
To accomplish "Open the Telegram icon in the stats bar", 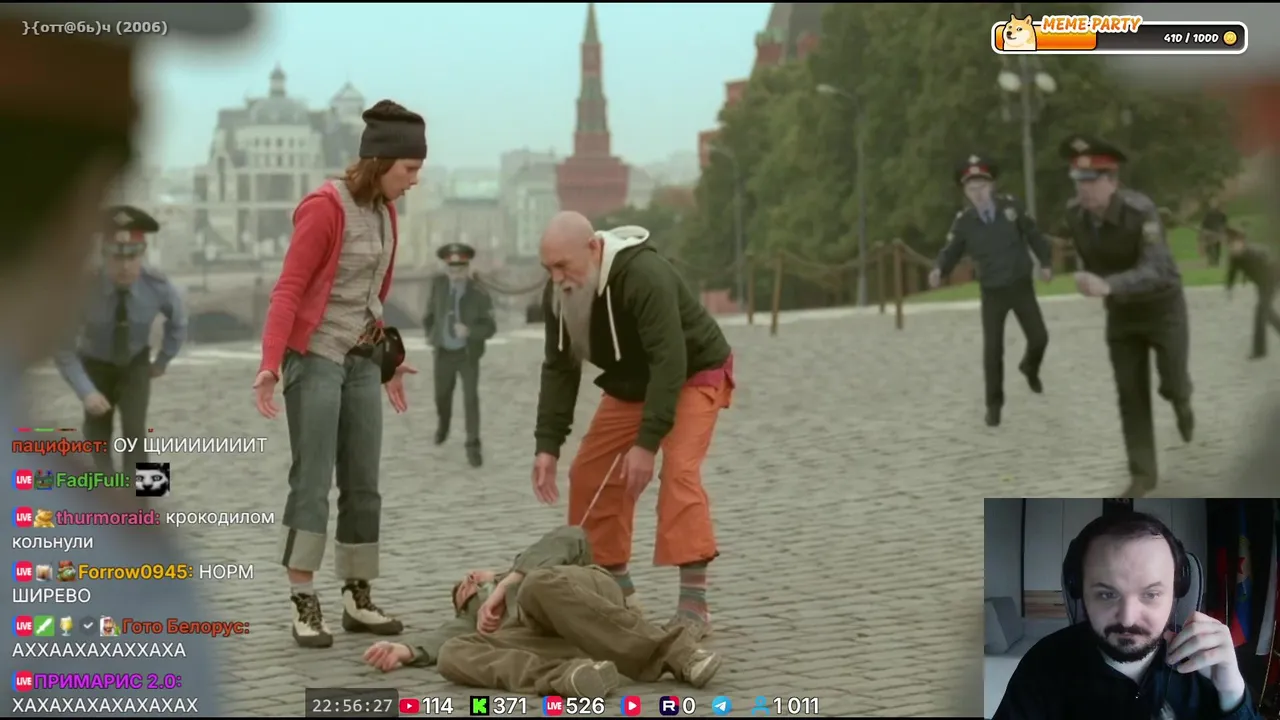I will pyautogui.click(x=722, y=706).
